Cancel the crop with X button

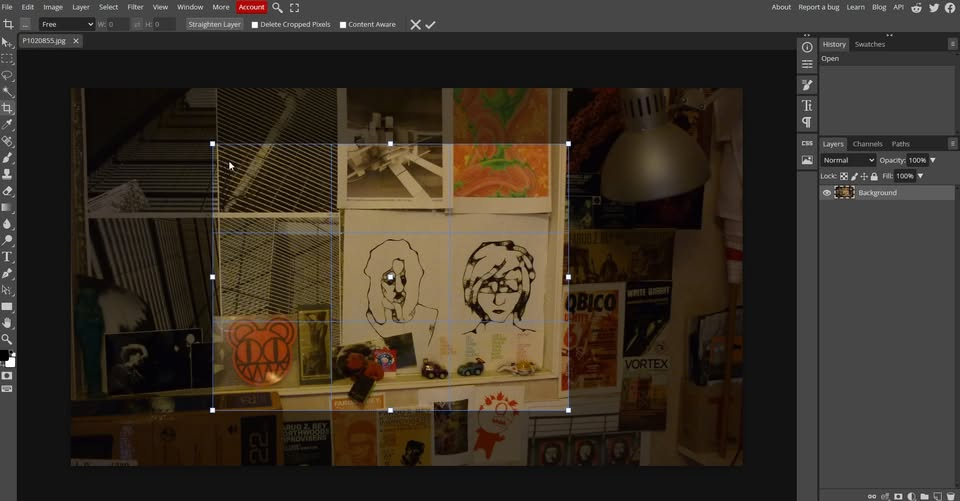click(415, 24)
